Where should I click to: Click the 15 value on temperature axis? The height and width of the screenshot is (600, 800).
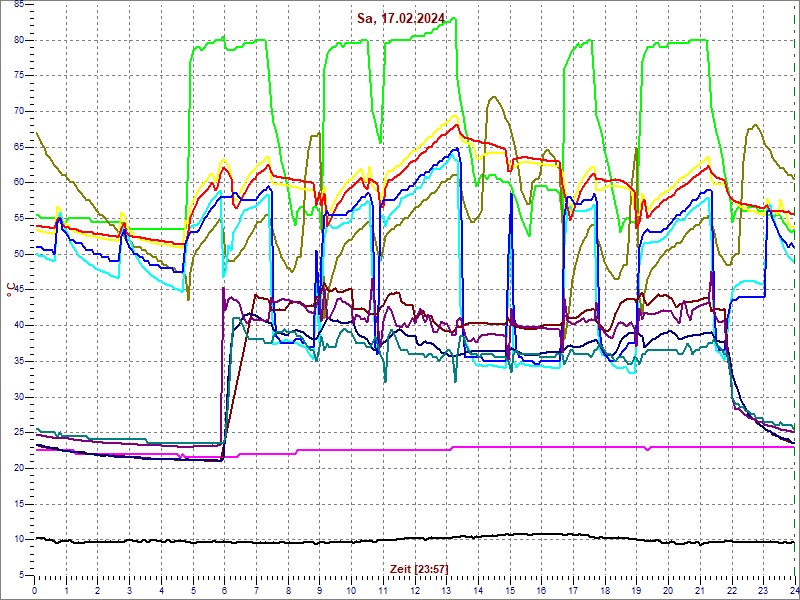tap(18, 504)
